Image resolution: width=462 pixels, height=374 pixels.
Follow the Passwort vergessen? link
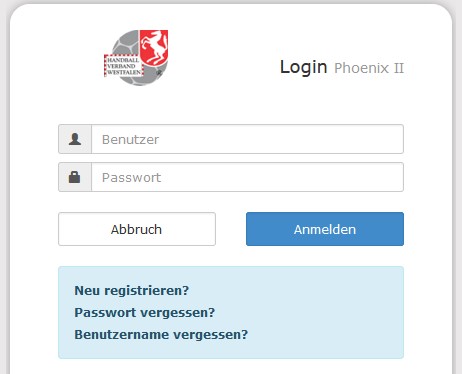[145, 312]
